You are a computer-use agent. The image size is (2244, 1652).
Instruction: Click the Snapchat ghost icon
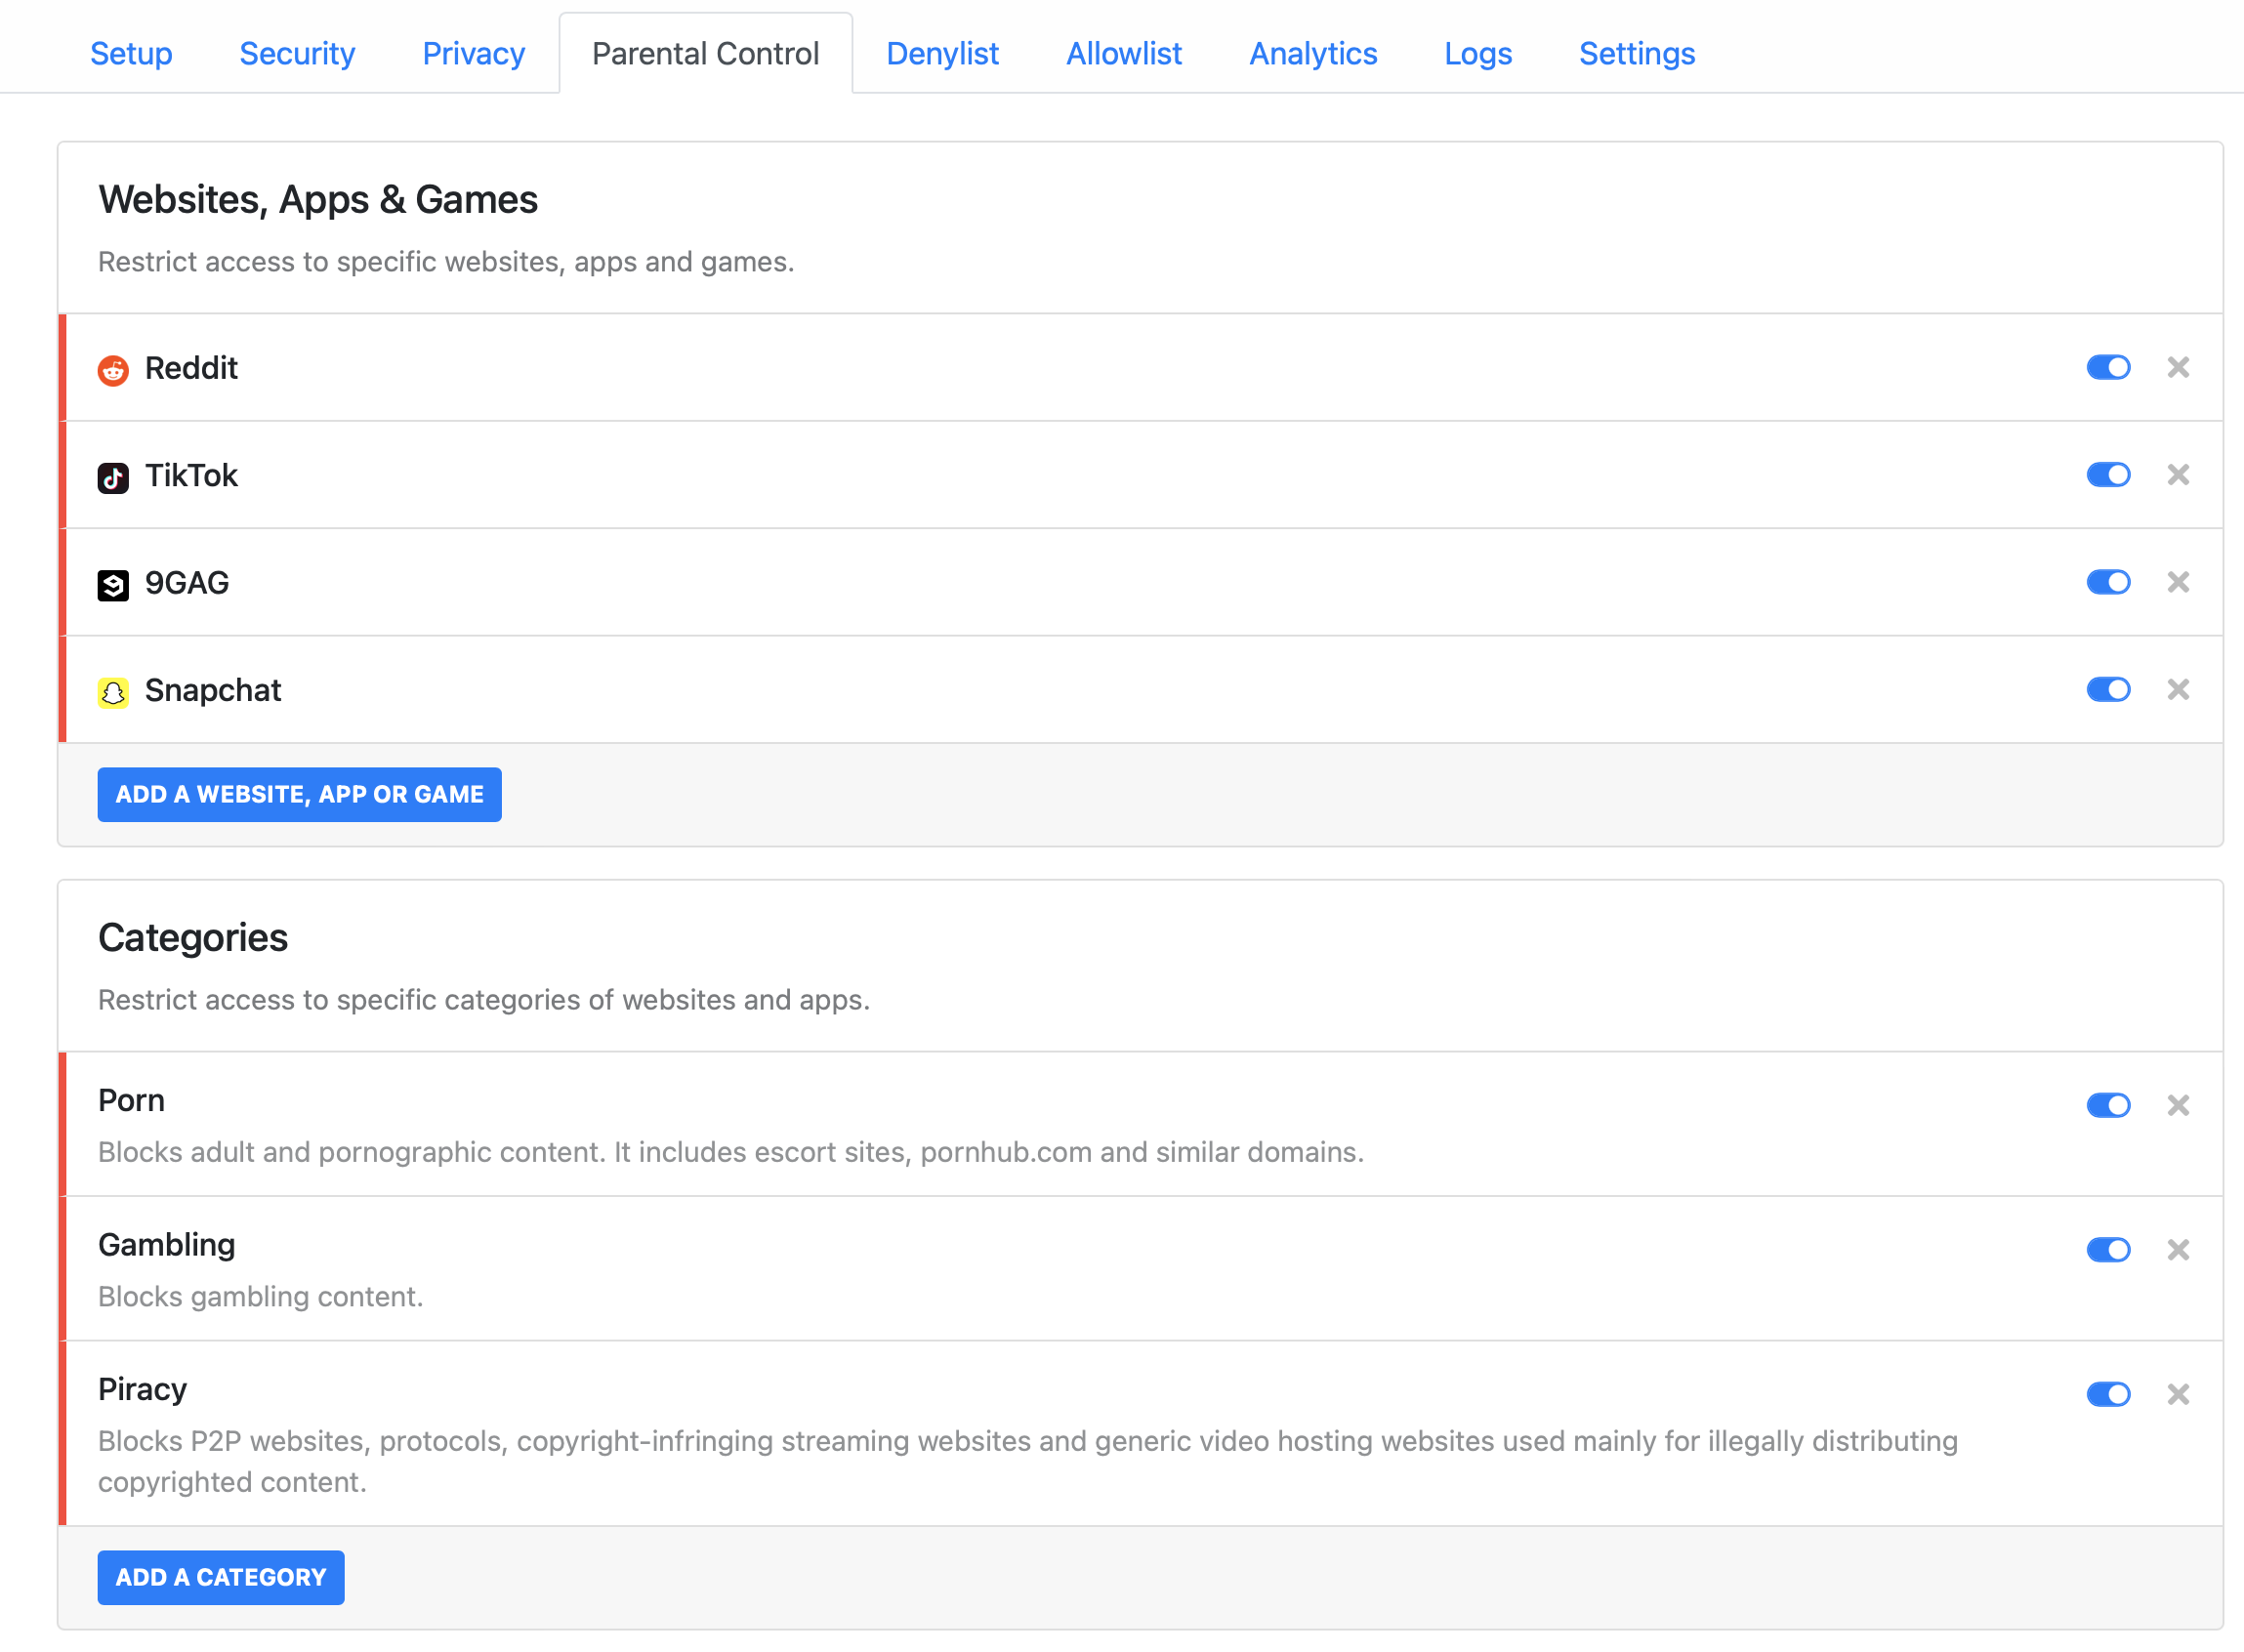point(113,692)
